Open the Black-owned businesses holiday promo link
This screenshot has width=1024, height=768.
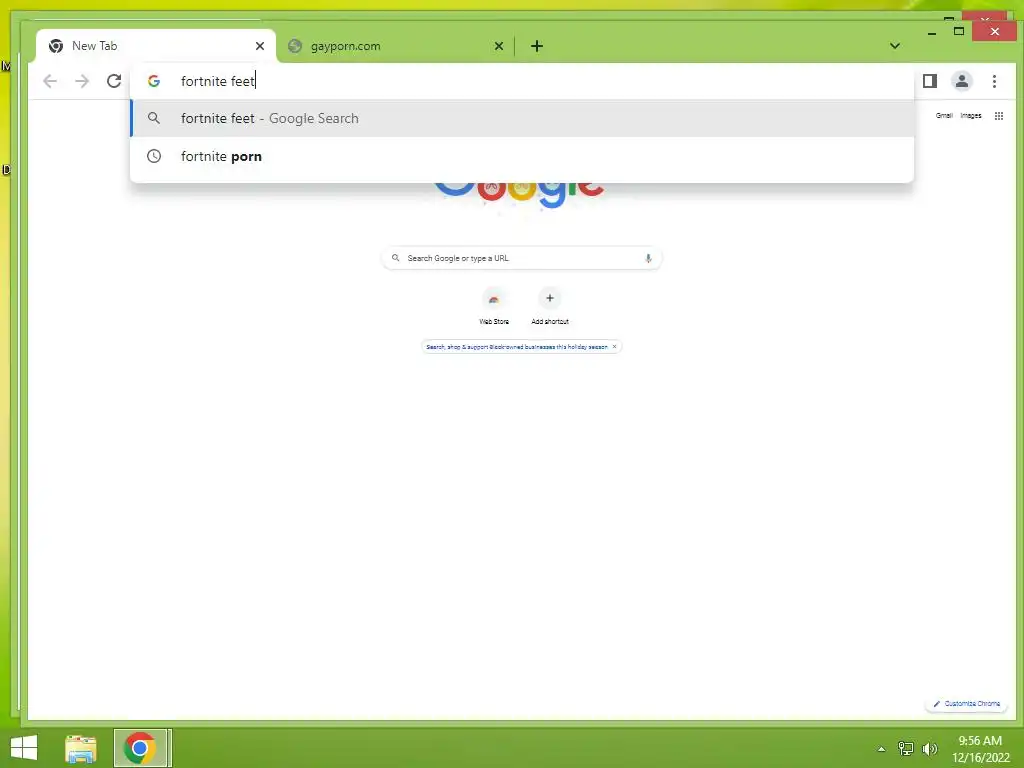point(517,347)
